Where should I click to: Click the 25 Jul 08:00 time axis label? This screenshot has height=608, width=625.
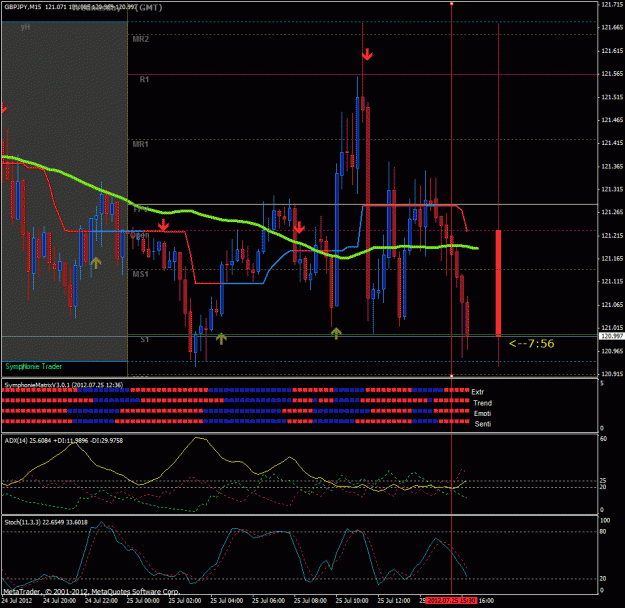(310, 601)
